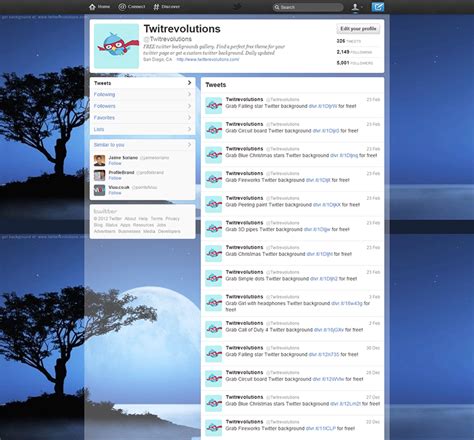Select the Favorites tab in sidebar
The height and width of the screenshot is (440, 474).
click(142, 118)
